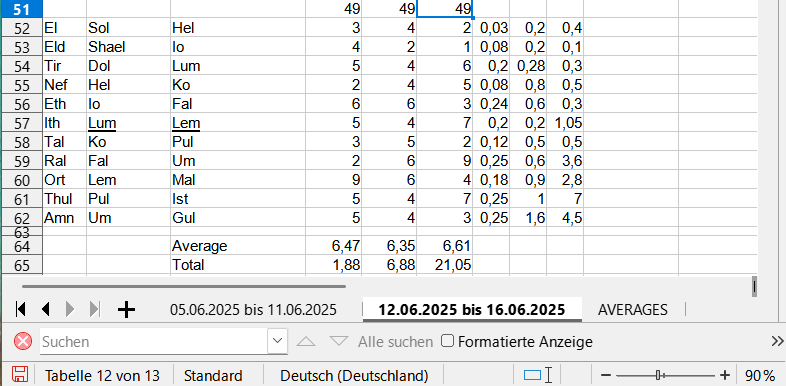Screen dimensions: 786x386
Task: Select the cell with value 4,5
Action: [x=565, y=219]
